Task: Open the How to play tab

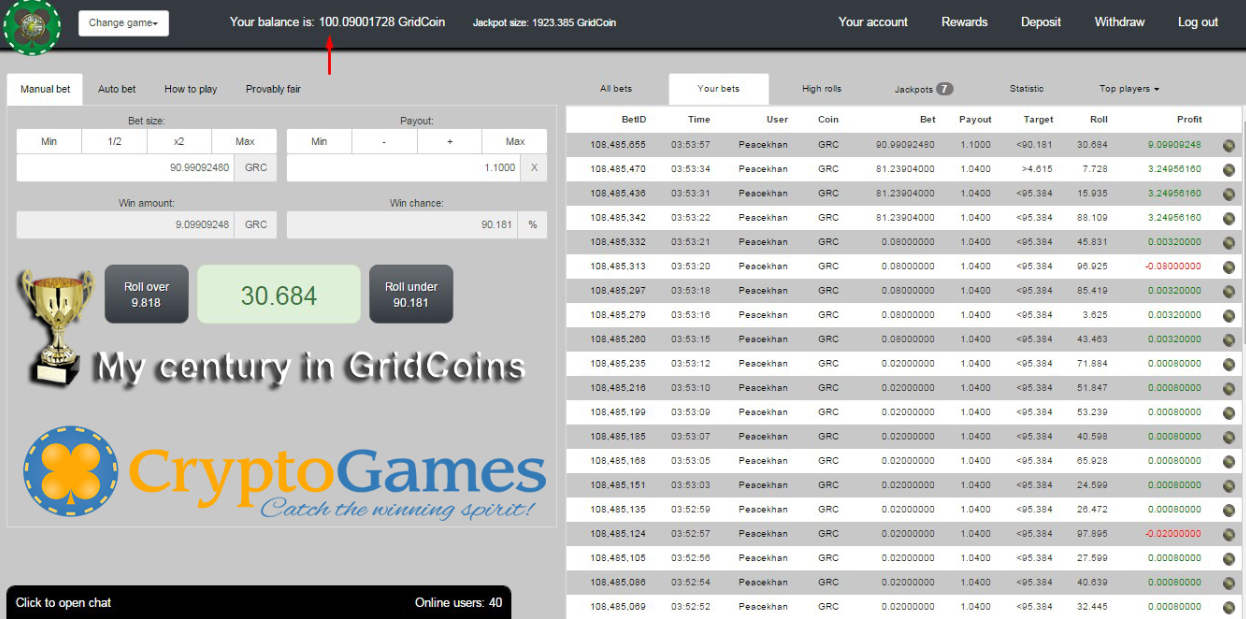Action: click(x=191, y=89)
